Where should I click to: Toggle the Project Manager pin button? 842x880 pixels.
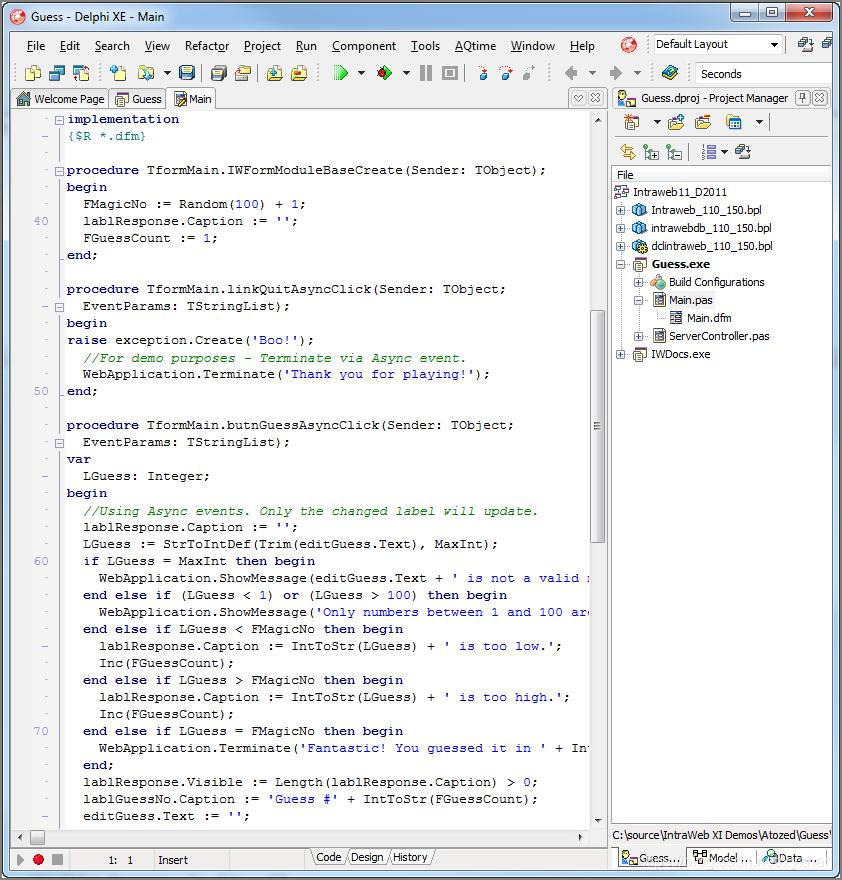(803, 98)
